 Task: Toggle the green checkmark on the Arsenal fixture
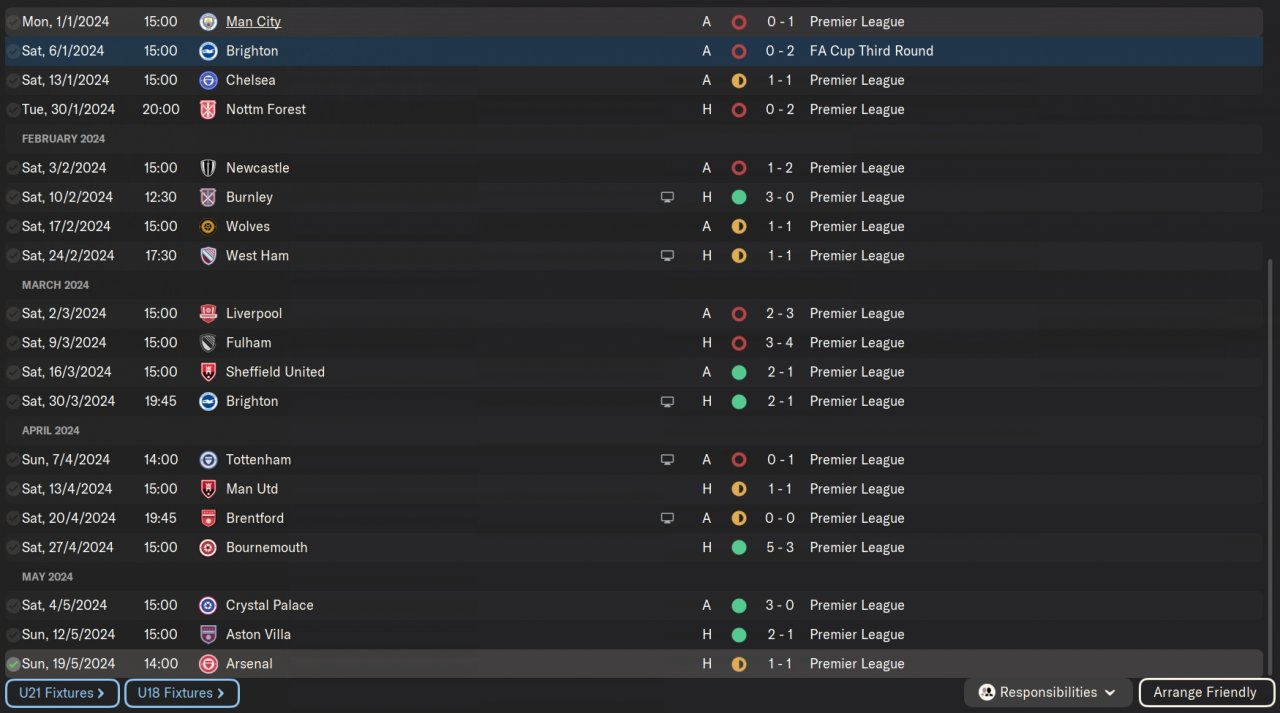[13, 664]
